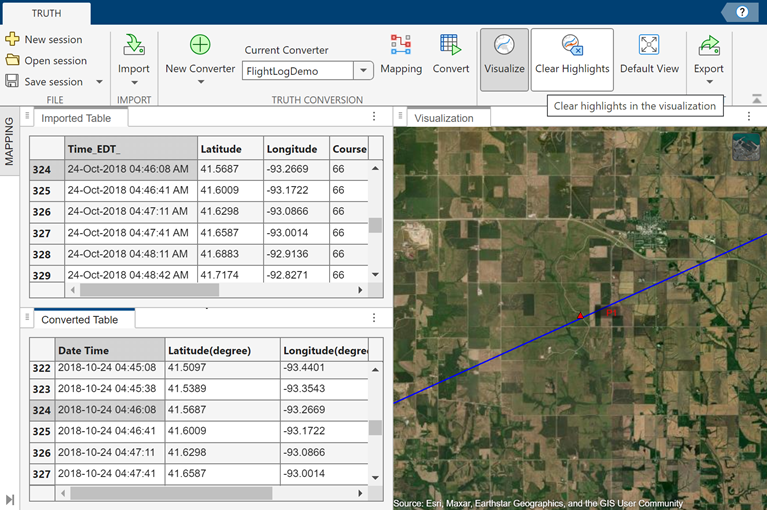767x510 pixels.
Task: Select the basemap picker thumbnail on map
Action: click(745, 147)
